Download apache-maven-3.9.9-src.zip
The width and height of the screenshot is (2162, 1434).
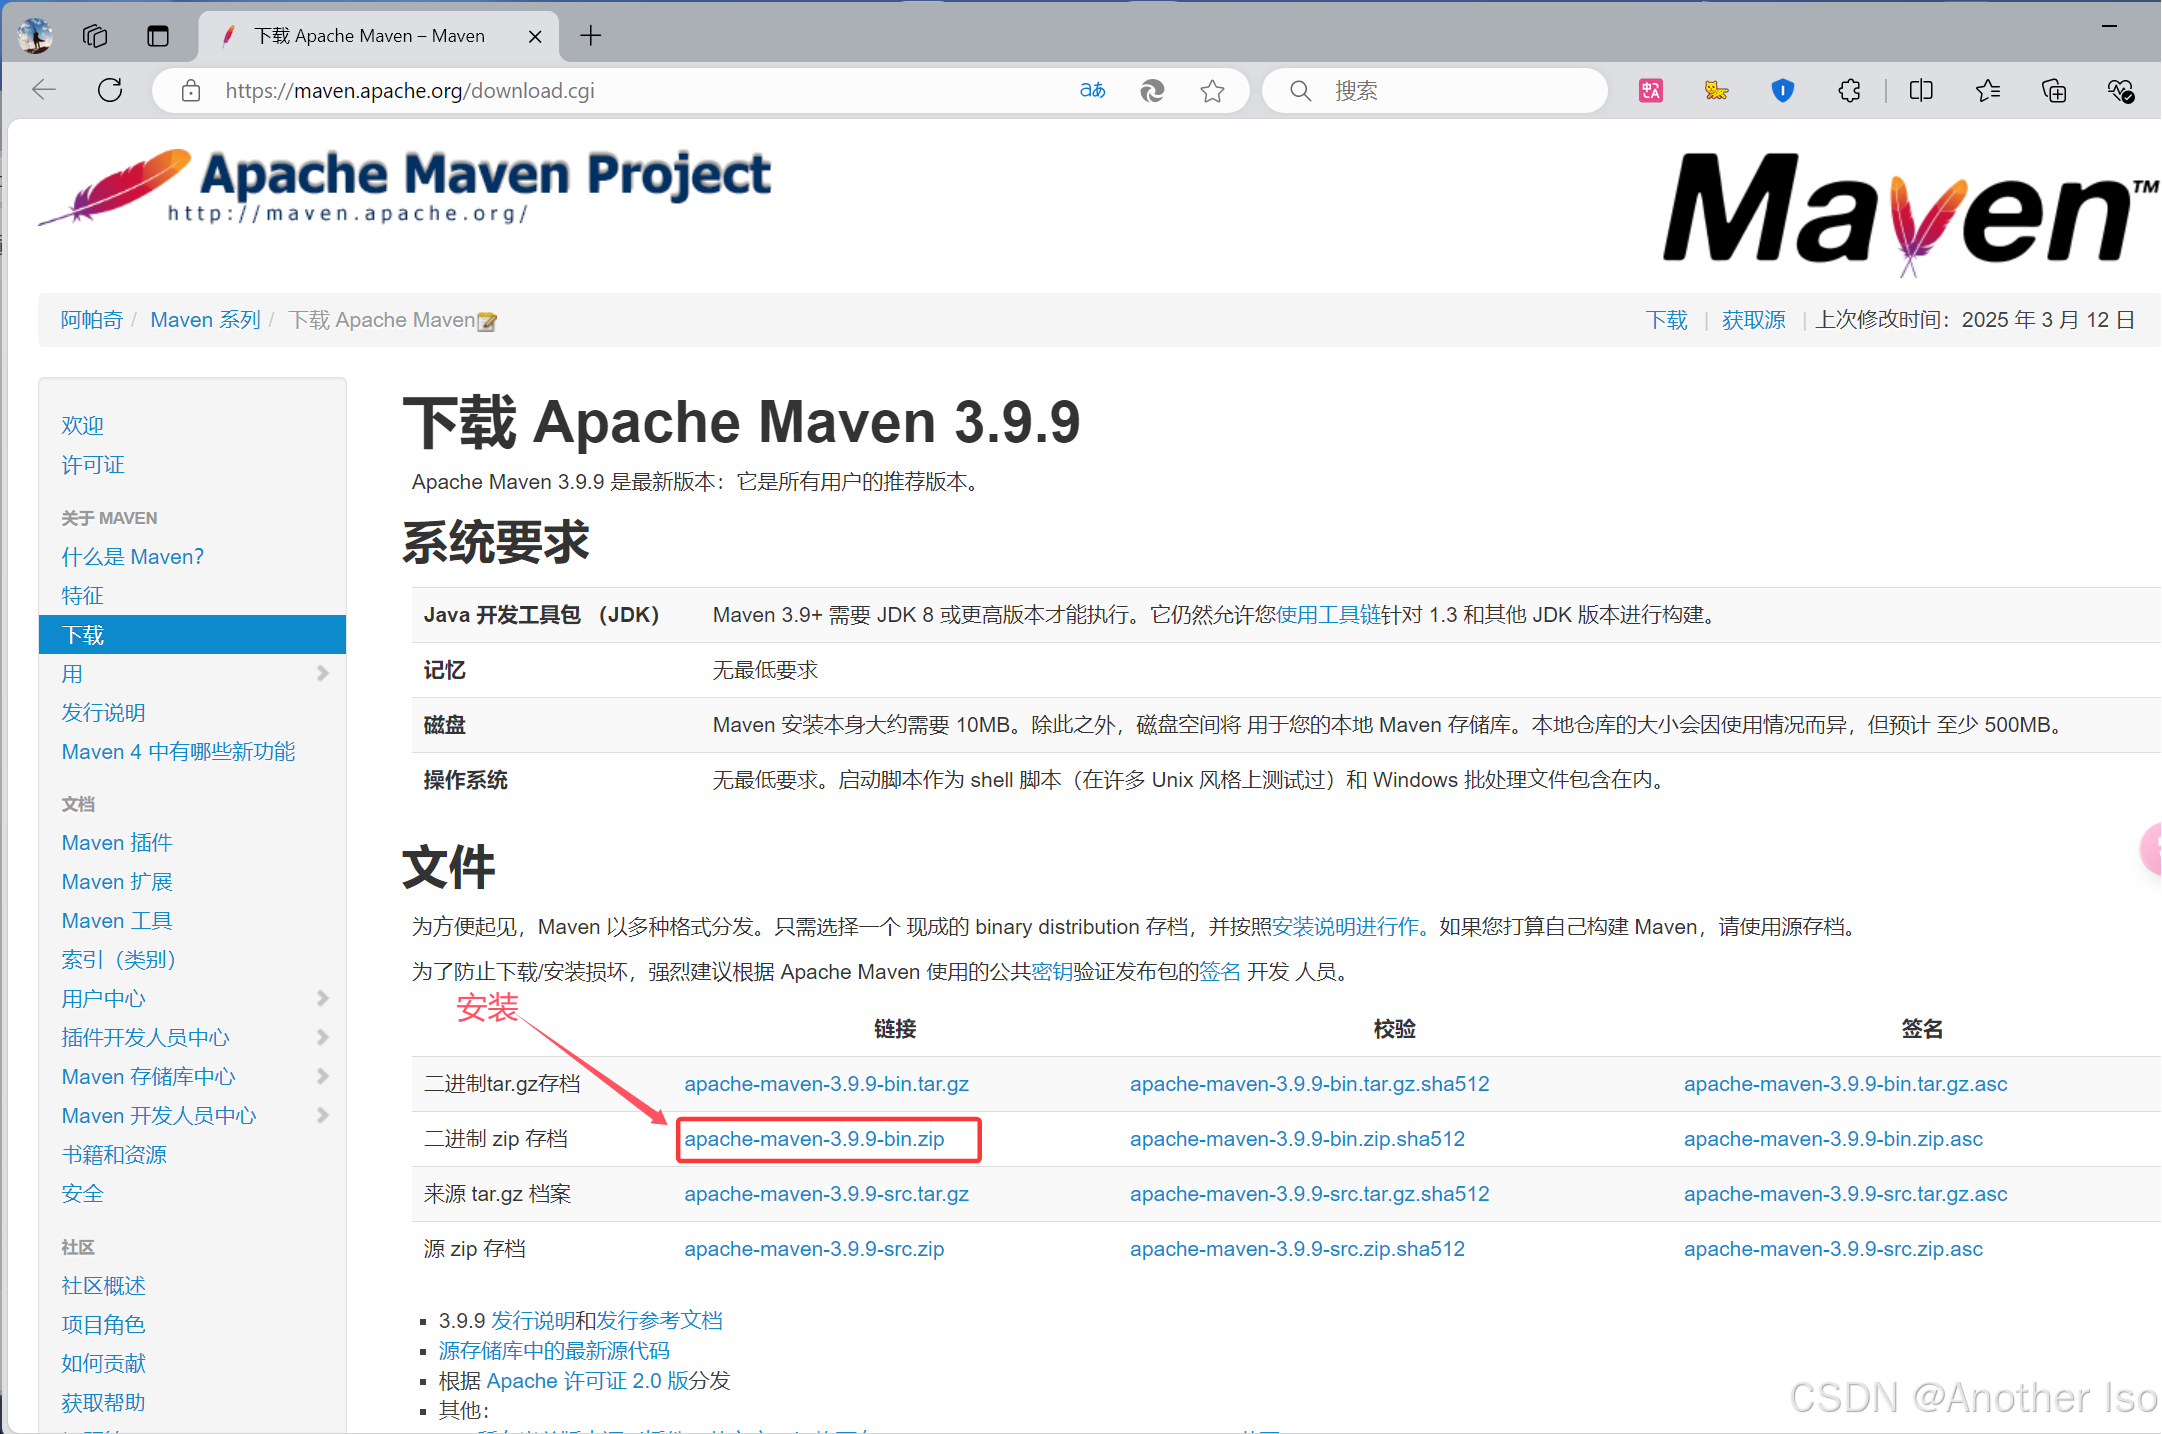(814, 1249)
